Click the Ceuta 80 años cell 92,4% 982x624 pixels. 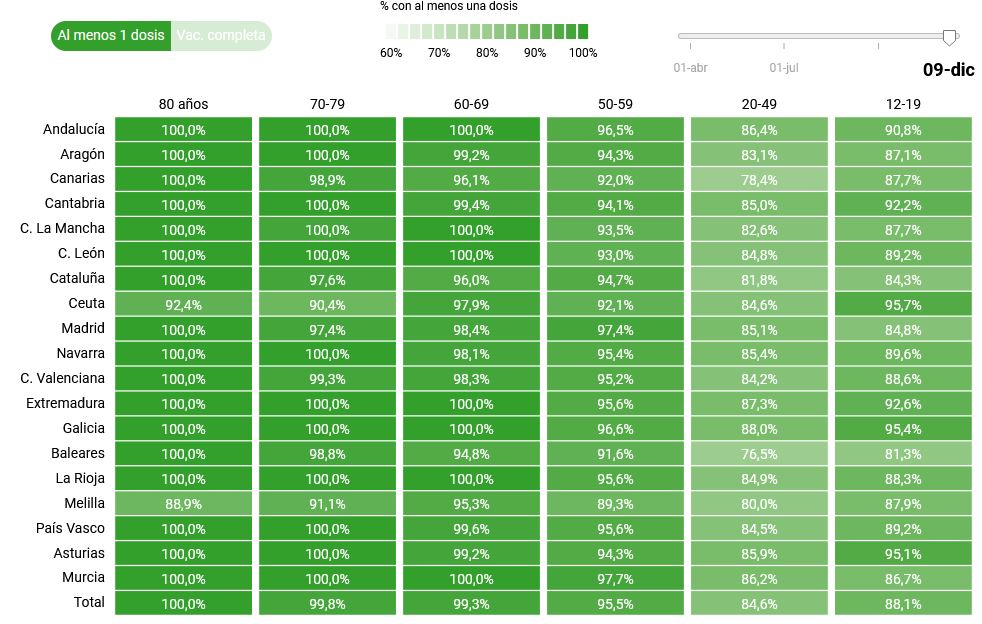coord(183,304)
